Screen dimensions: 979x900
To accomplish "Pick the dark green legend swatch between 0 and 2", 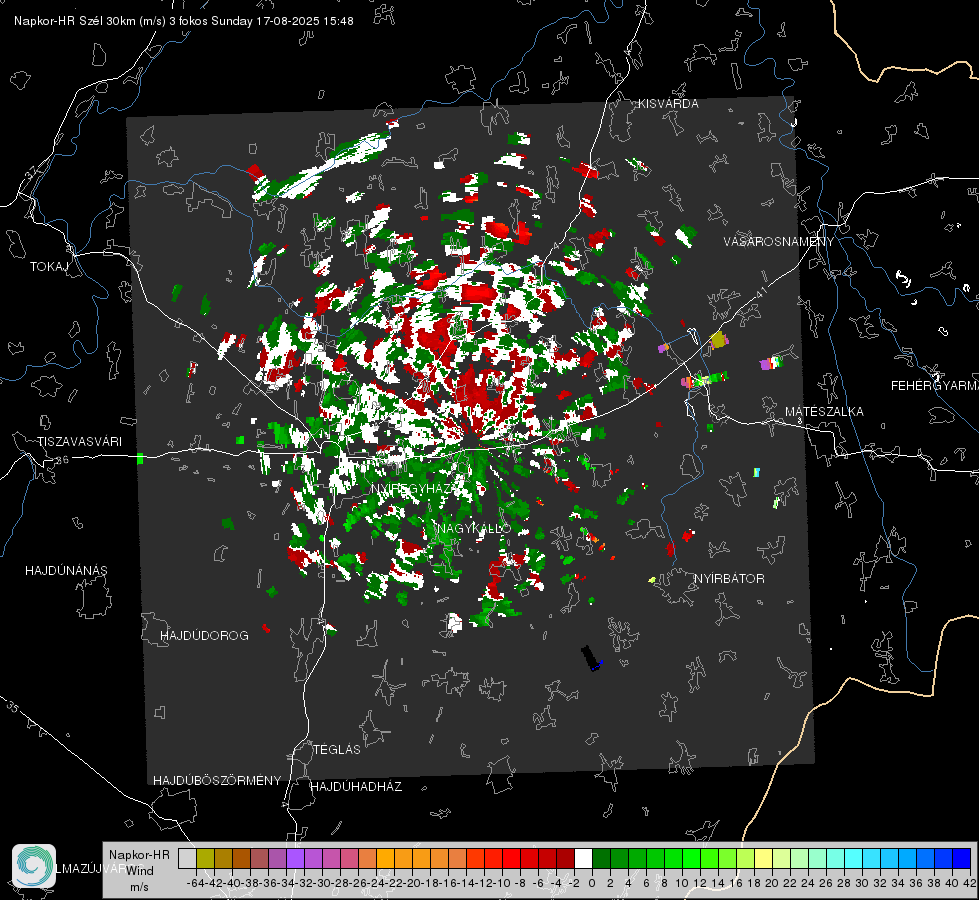I will [601, 859].
